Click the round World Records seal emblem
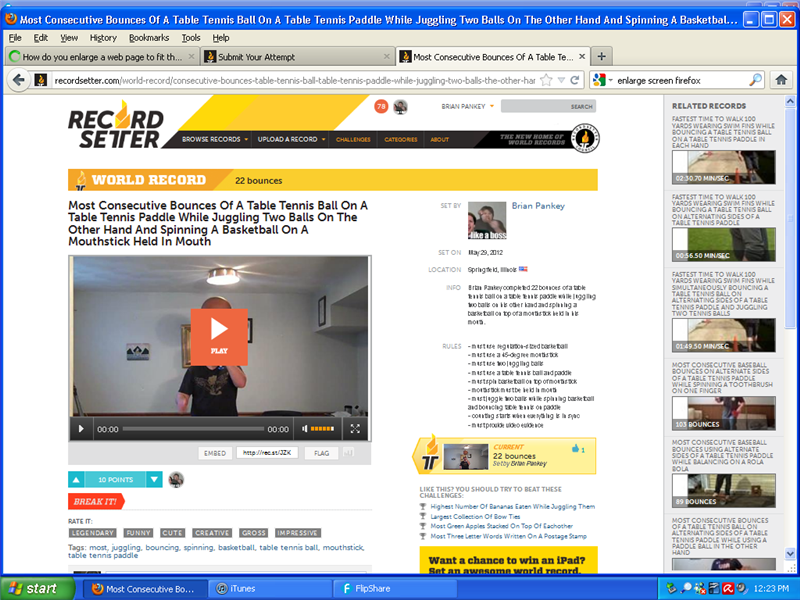The height and width of the screenshot is (600, 800). (585, 138)
